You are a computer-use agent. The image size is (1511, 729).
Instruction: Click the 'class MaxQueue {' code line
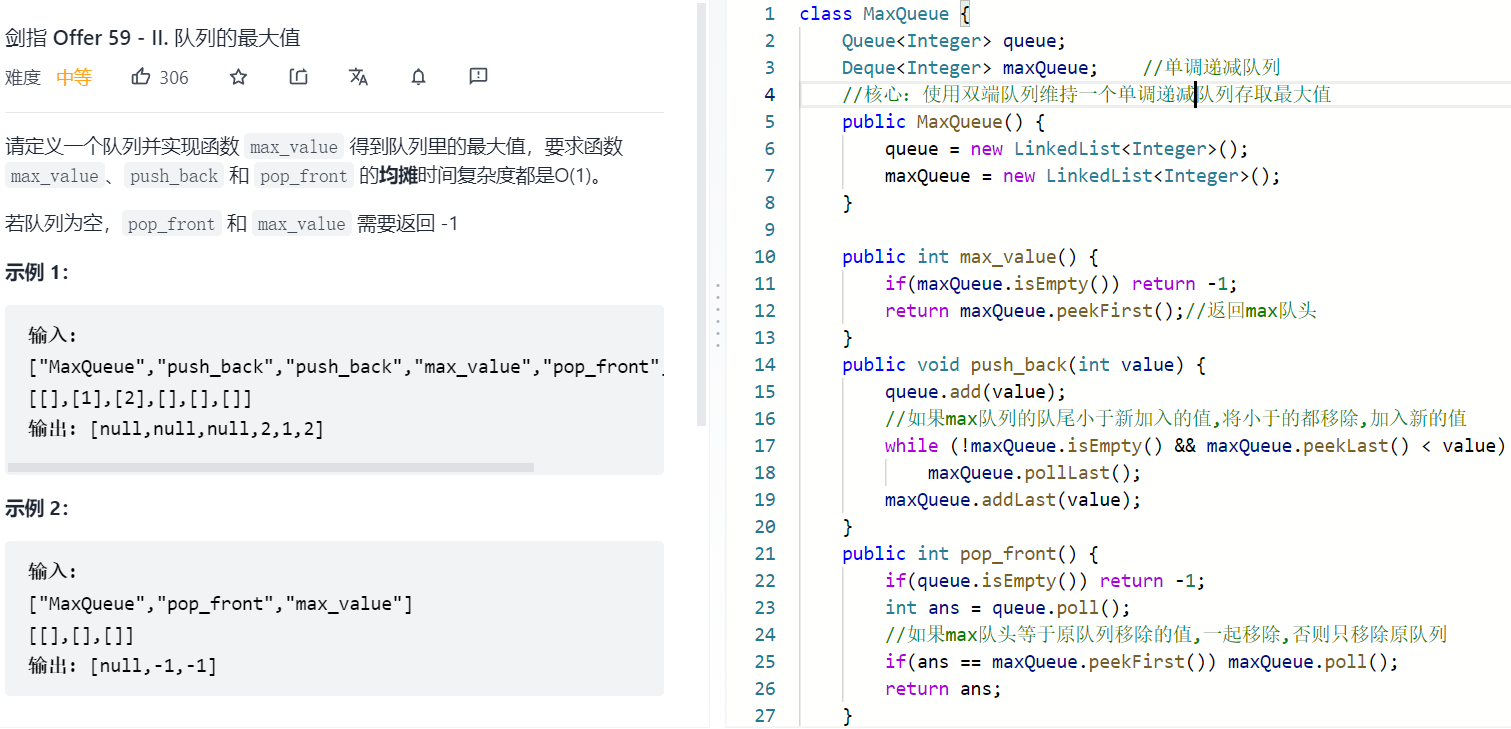pos(885,14)
